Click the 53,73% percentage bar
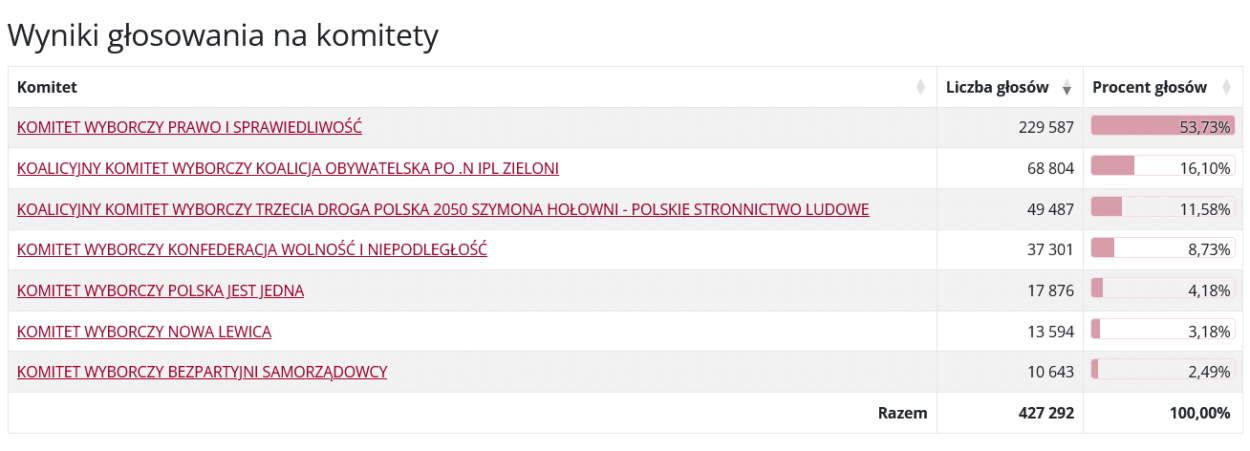The image size is (1250, 451). tap(1163, 127)
